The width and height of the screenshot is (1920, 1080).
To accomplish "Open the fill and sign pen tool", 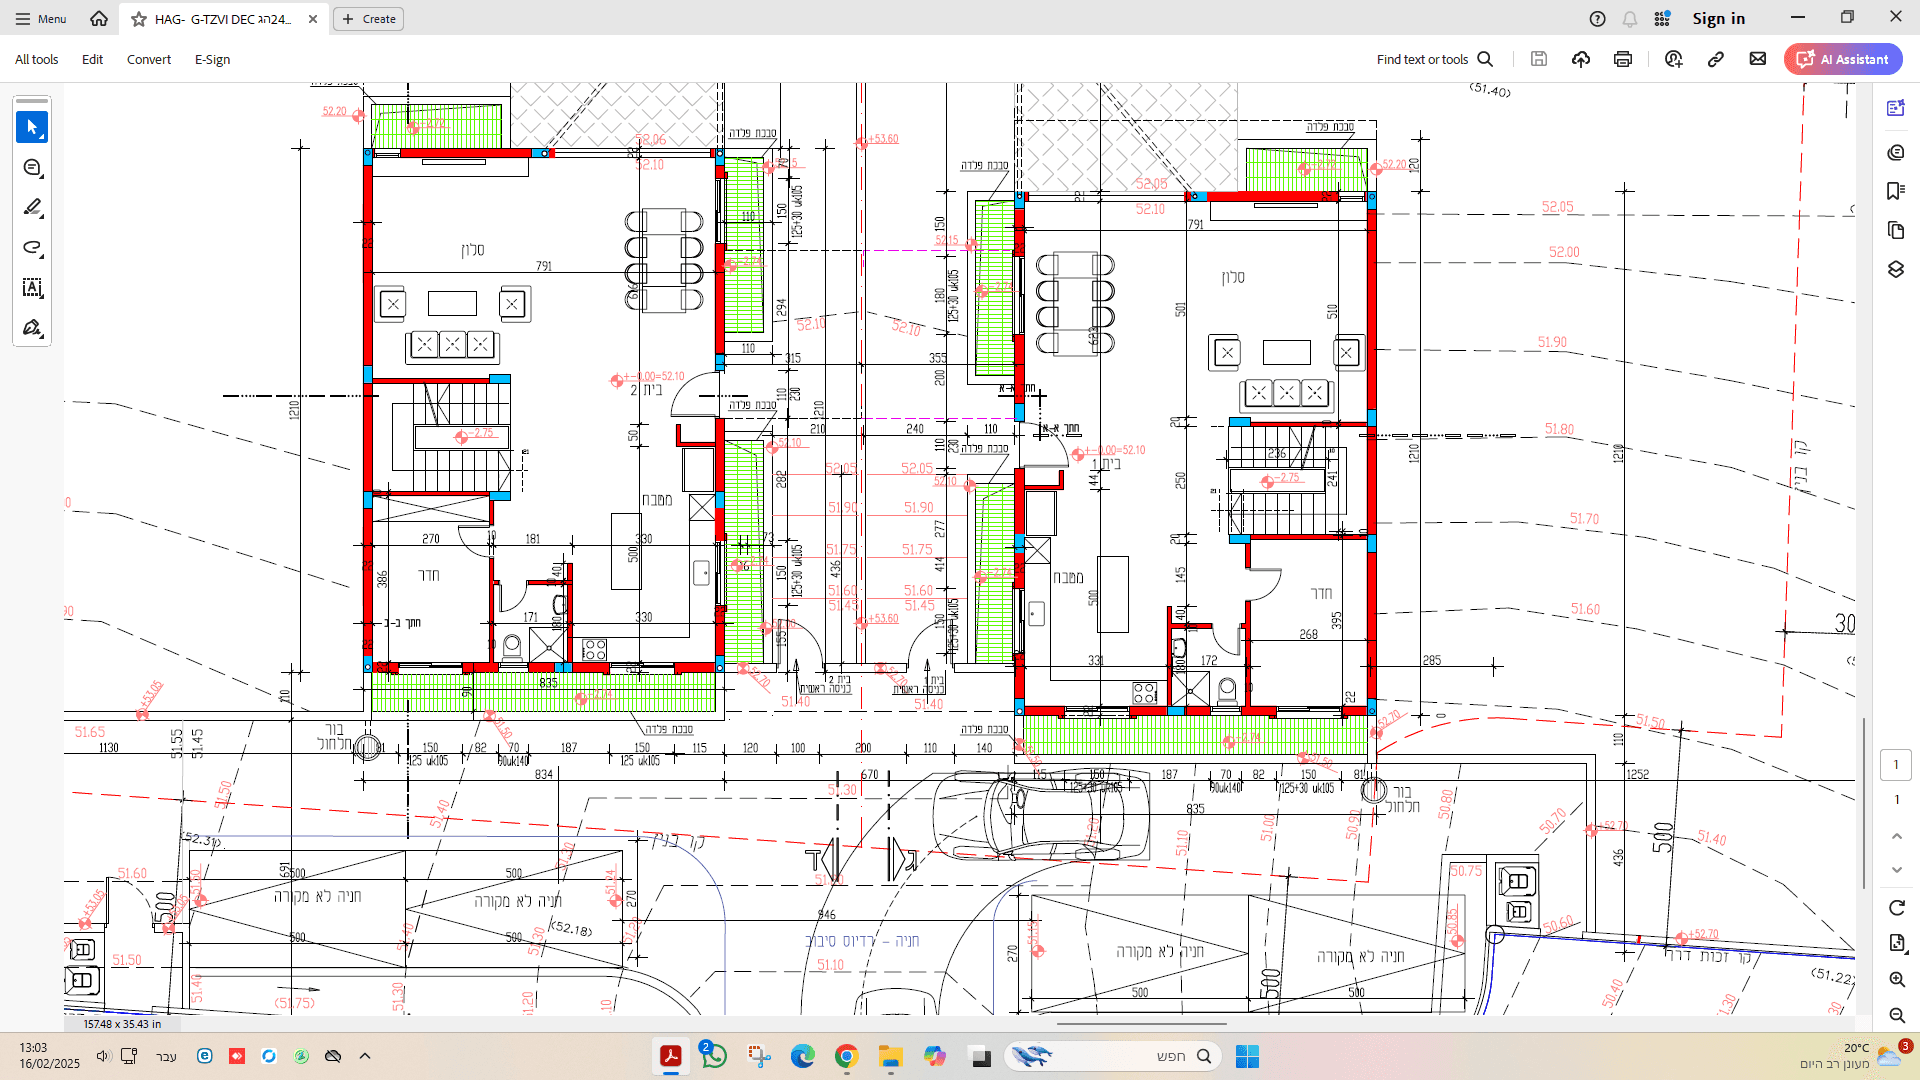I will point(32,328).
